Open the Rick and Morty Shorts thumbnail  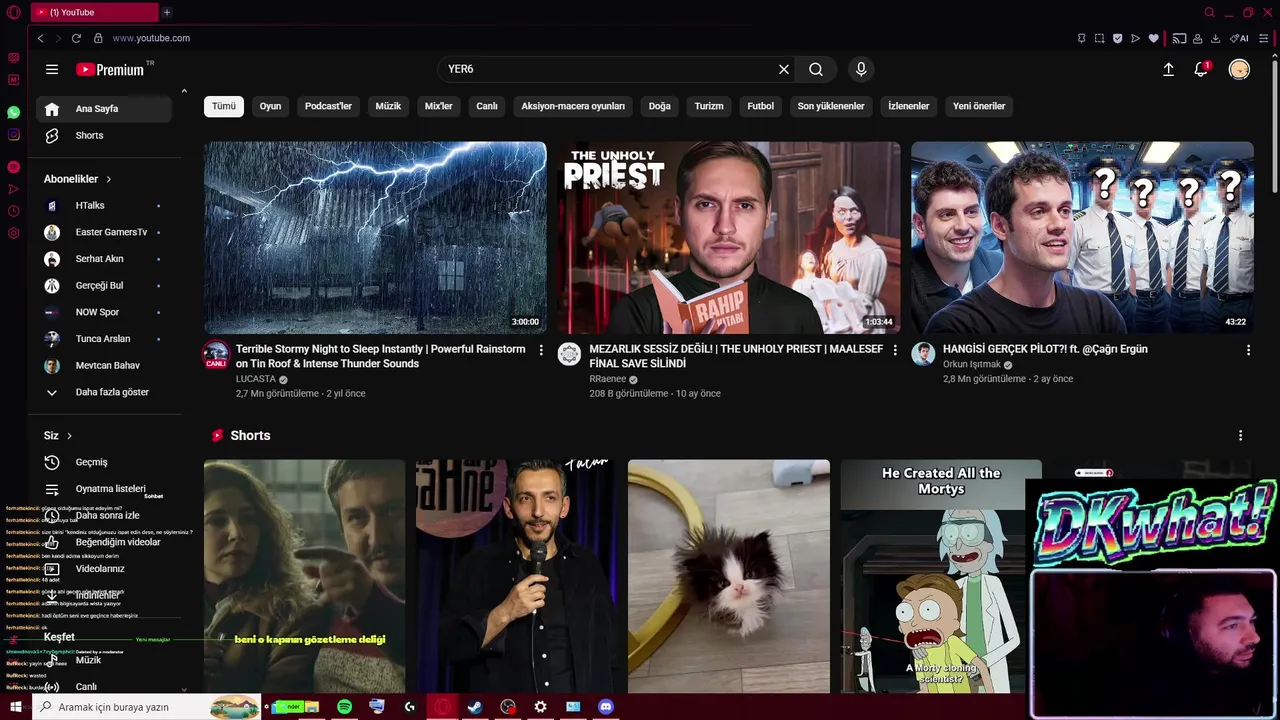[940, 576]
